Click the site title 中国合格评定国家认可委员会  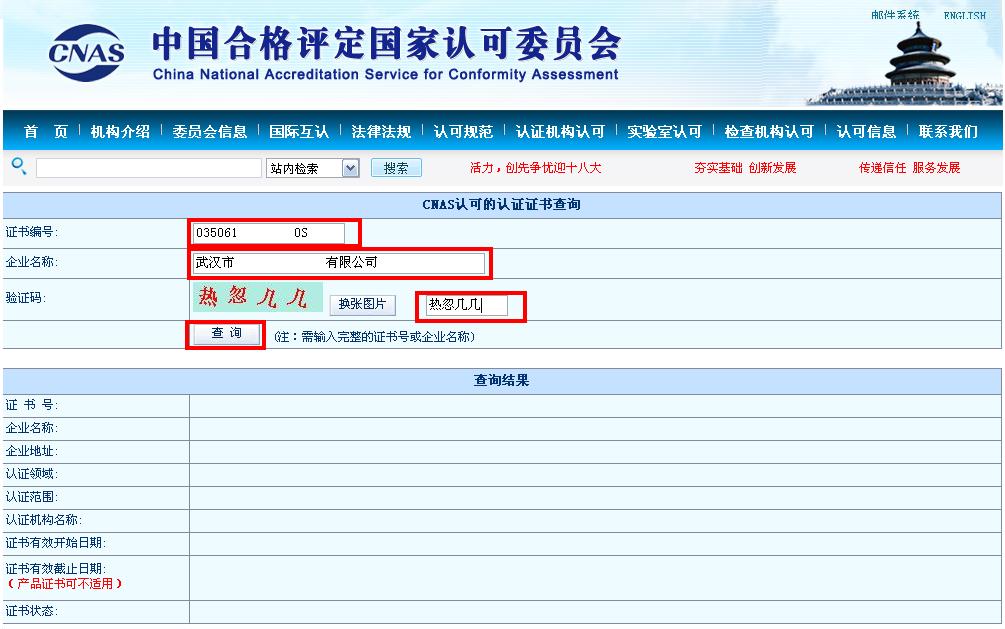coord(386,44)
